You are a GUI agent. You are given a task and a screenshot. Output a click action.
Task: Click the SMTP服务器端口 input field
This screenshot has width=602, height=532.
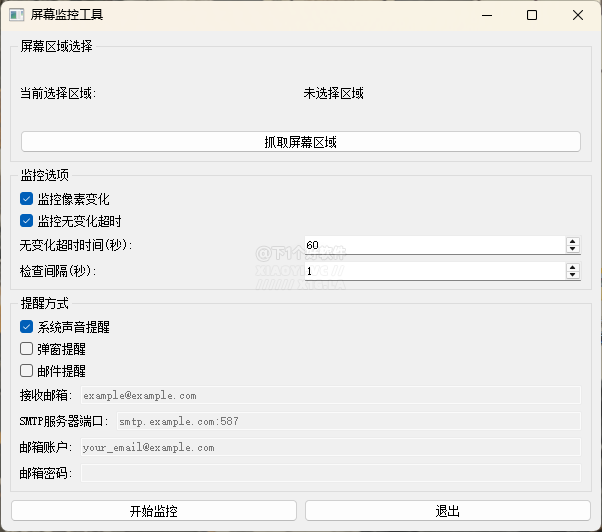pyautogui.click(x=349, y=421)
